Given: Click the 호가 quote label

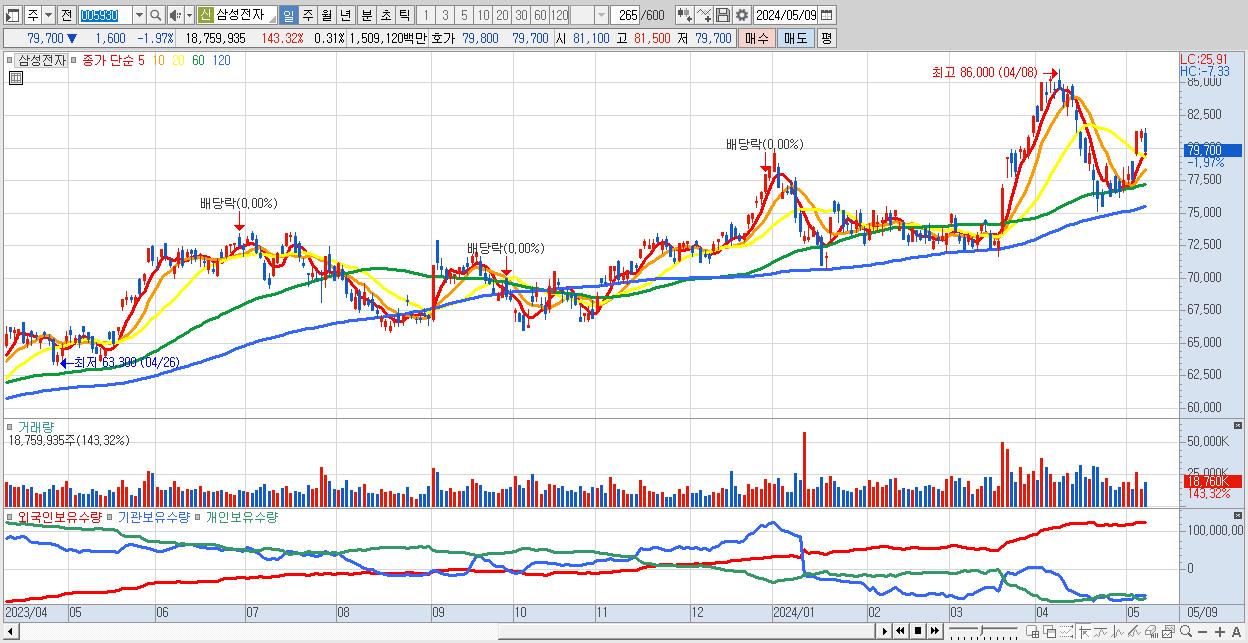Looking at the screenshot, I should (443, 38).
